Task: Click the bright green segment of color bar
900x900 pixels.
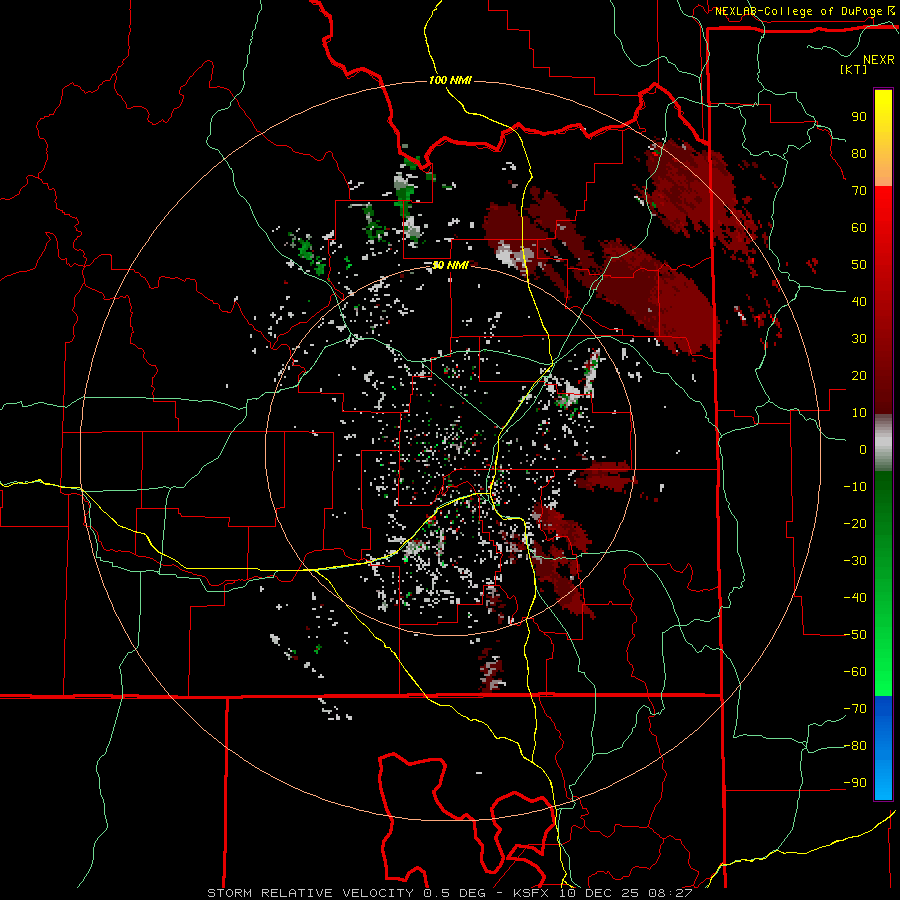Action: [x=883, y=660]
